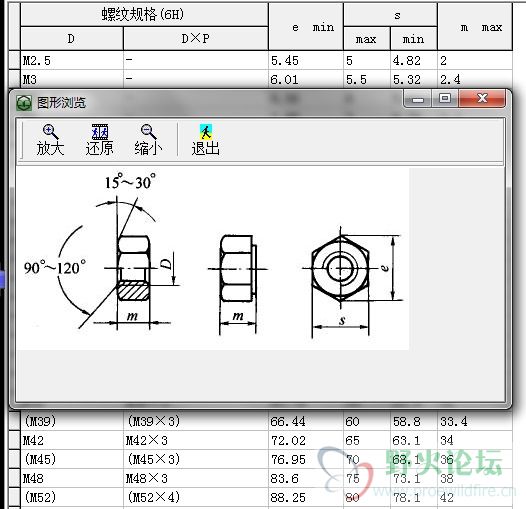
Task: Select the 4.82 s min cell
Action: point(414,60)
